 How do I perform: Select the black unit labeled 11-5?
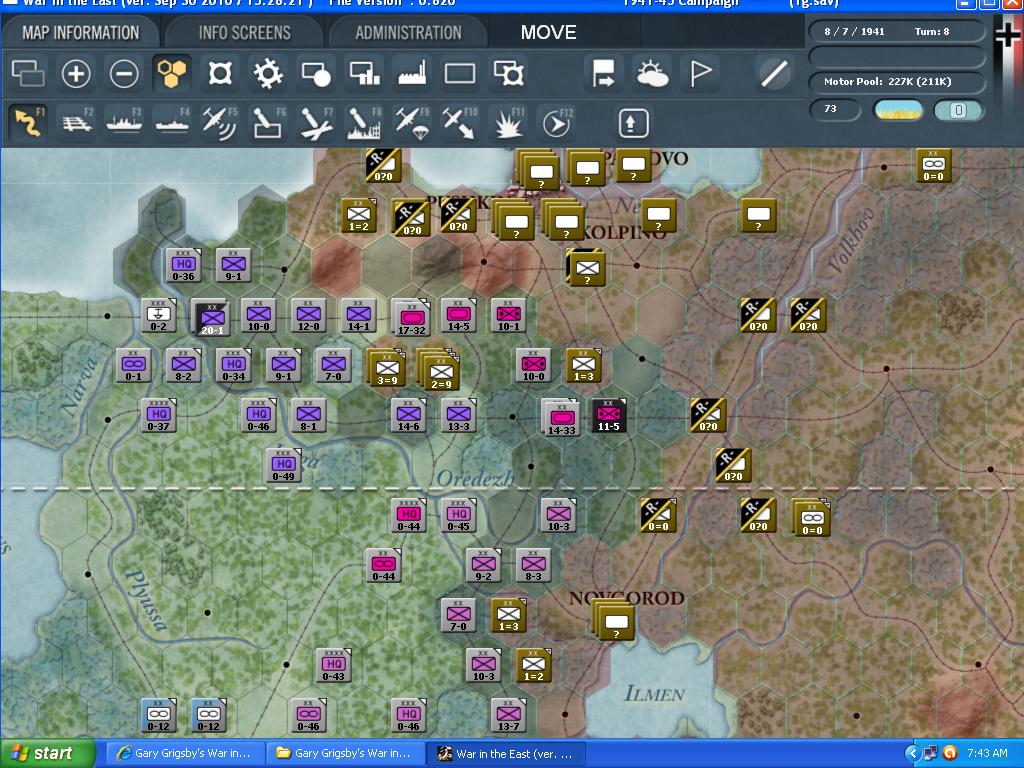click(608, 415)
